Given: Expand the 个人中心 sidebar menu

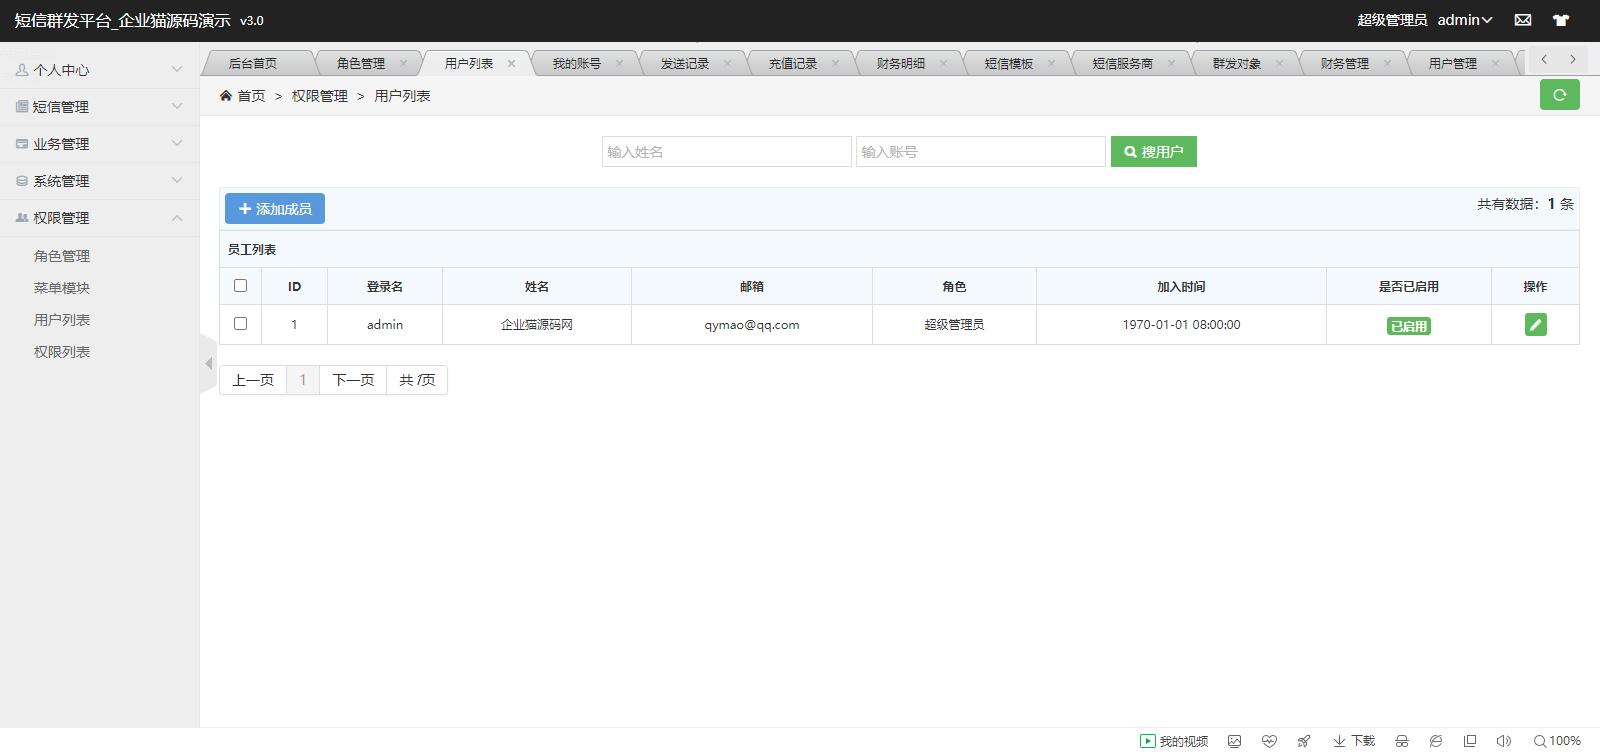Looking at the screenshot, I should point(99,70).
